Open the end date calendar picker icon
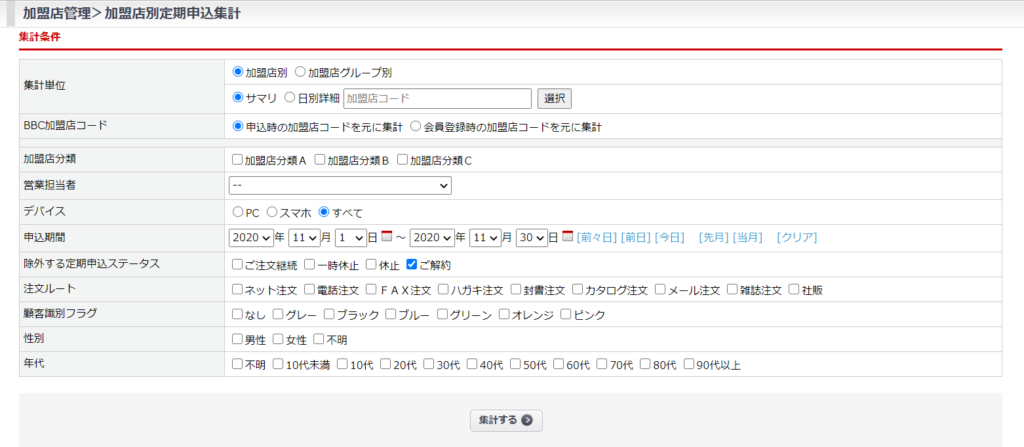This screenshot has width=1024, height=447. coord(568,237)
